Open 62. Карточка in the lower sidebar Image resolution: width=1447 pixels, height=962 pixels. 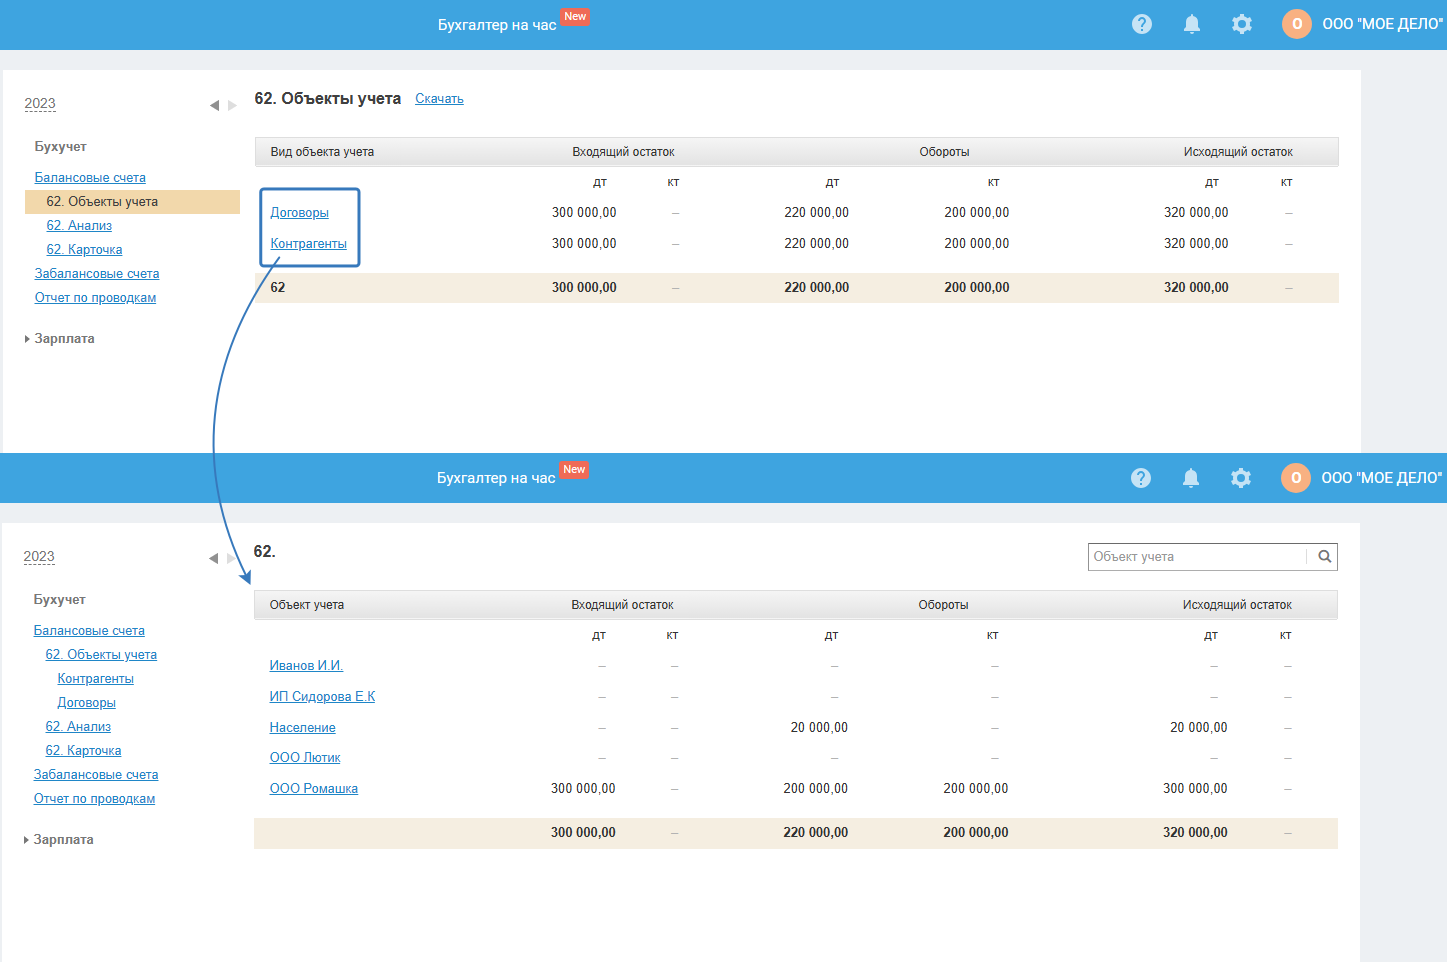tap(83, 751)
